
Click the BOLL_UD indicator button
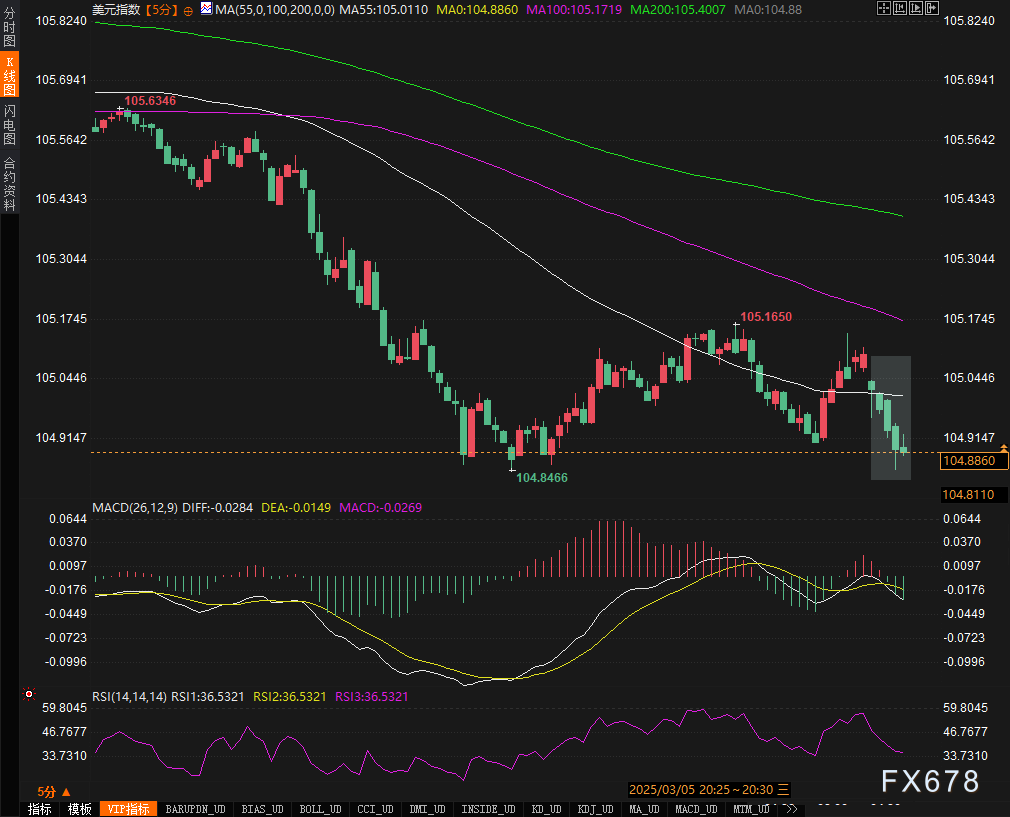319,809
